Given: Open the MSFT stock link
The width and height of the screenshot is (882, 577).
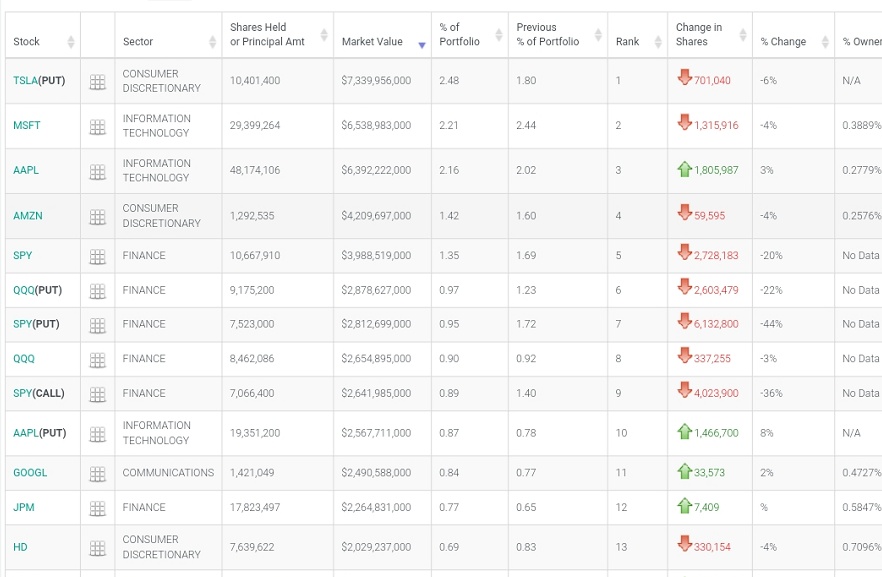Looking at the screenshot, I should [x=26, y=126].
